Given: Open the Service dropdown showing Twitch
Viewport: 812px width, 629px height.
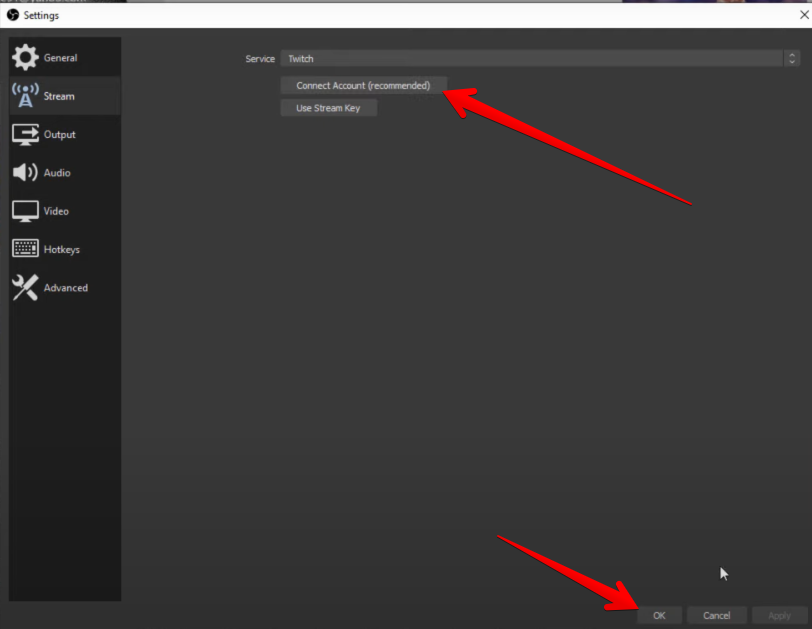Looking at the screenshot, I should point(540,58).
